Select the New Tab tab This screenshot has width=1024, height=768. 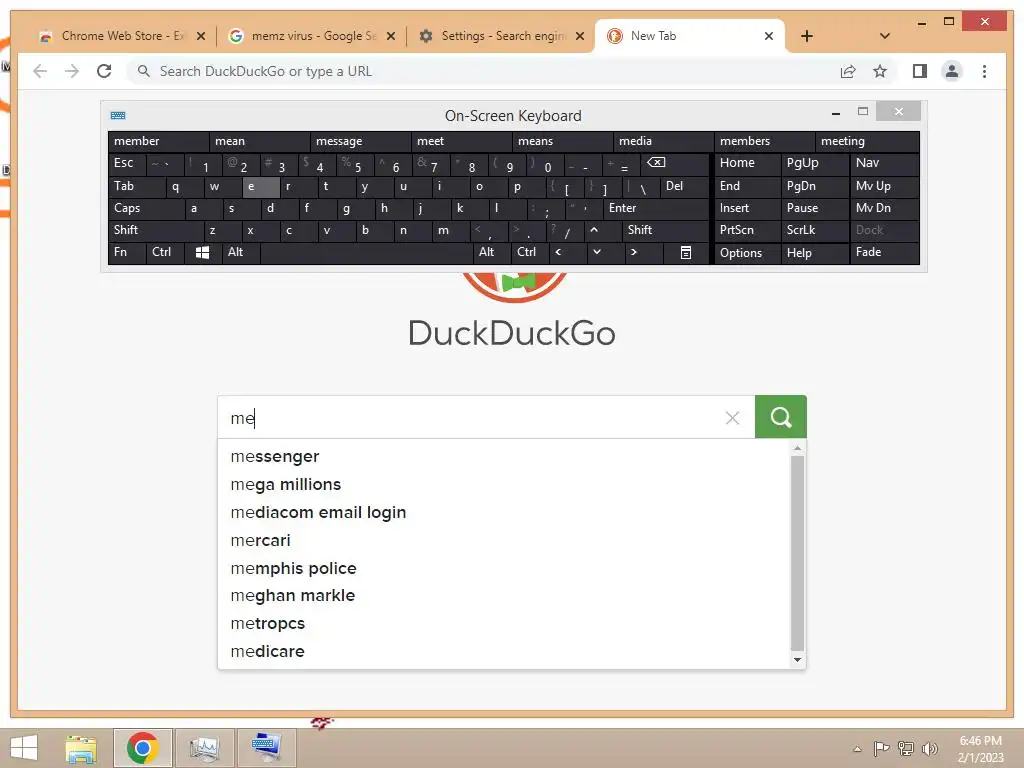coord(690,36)
